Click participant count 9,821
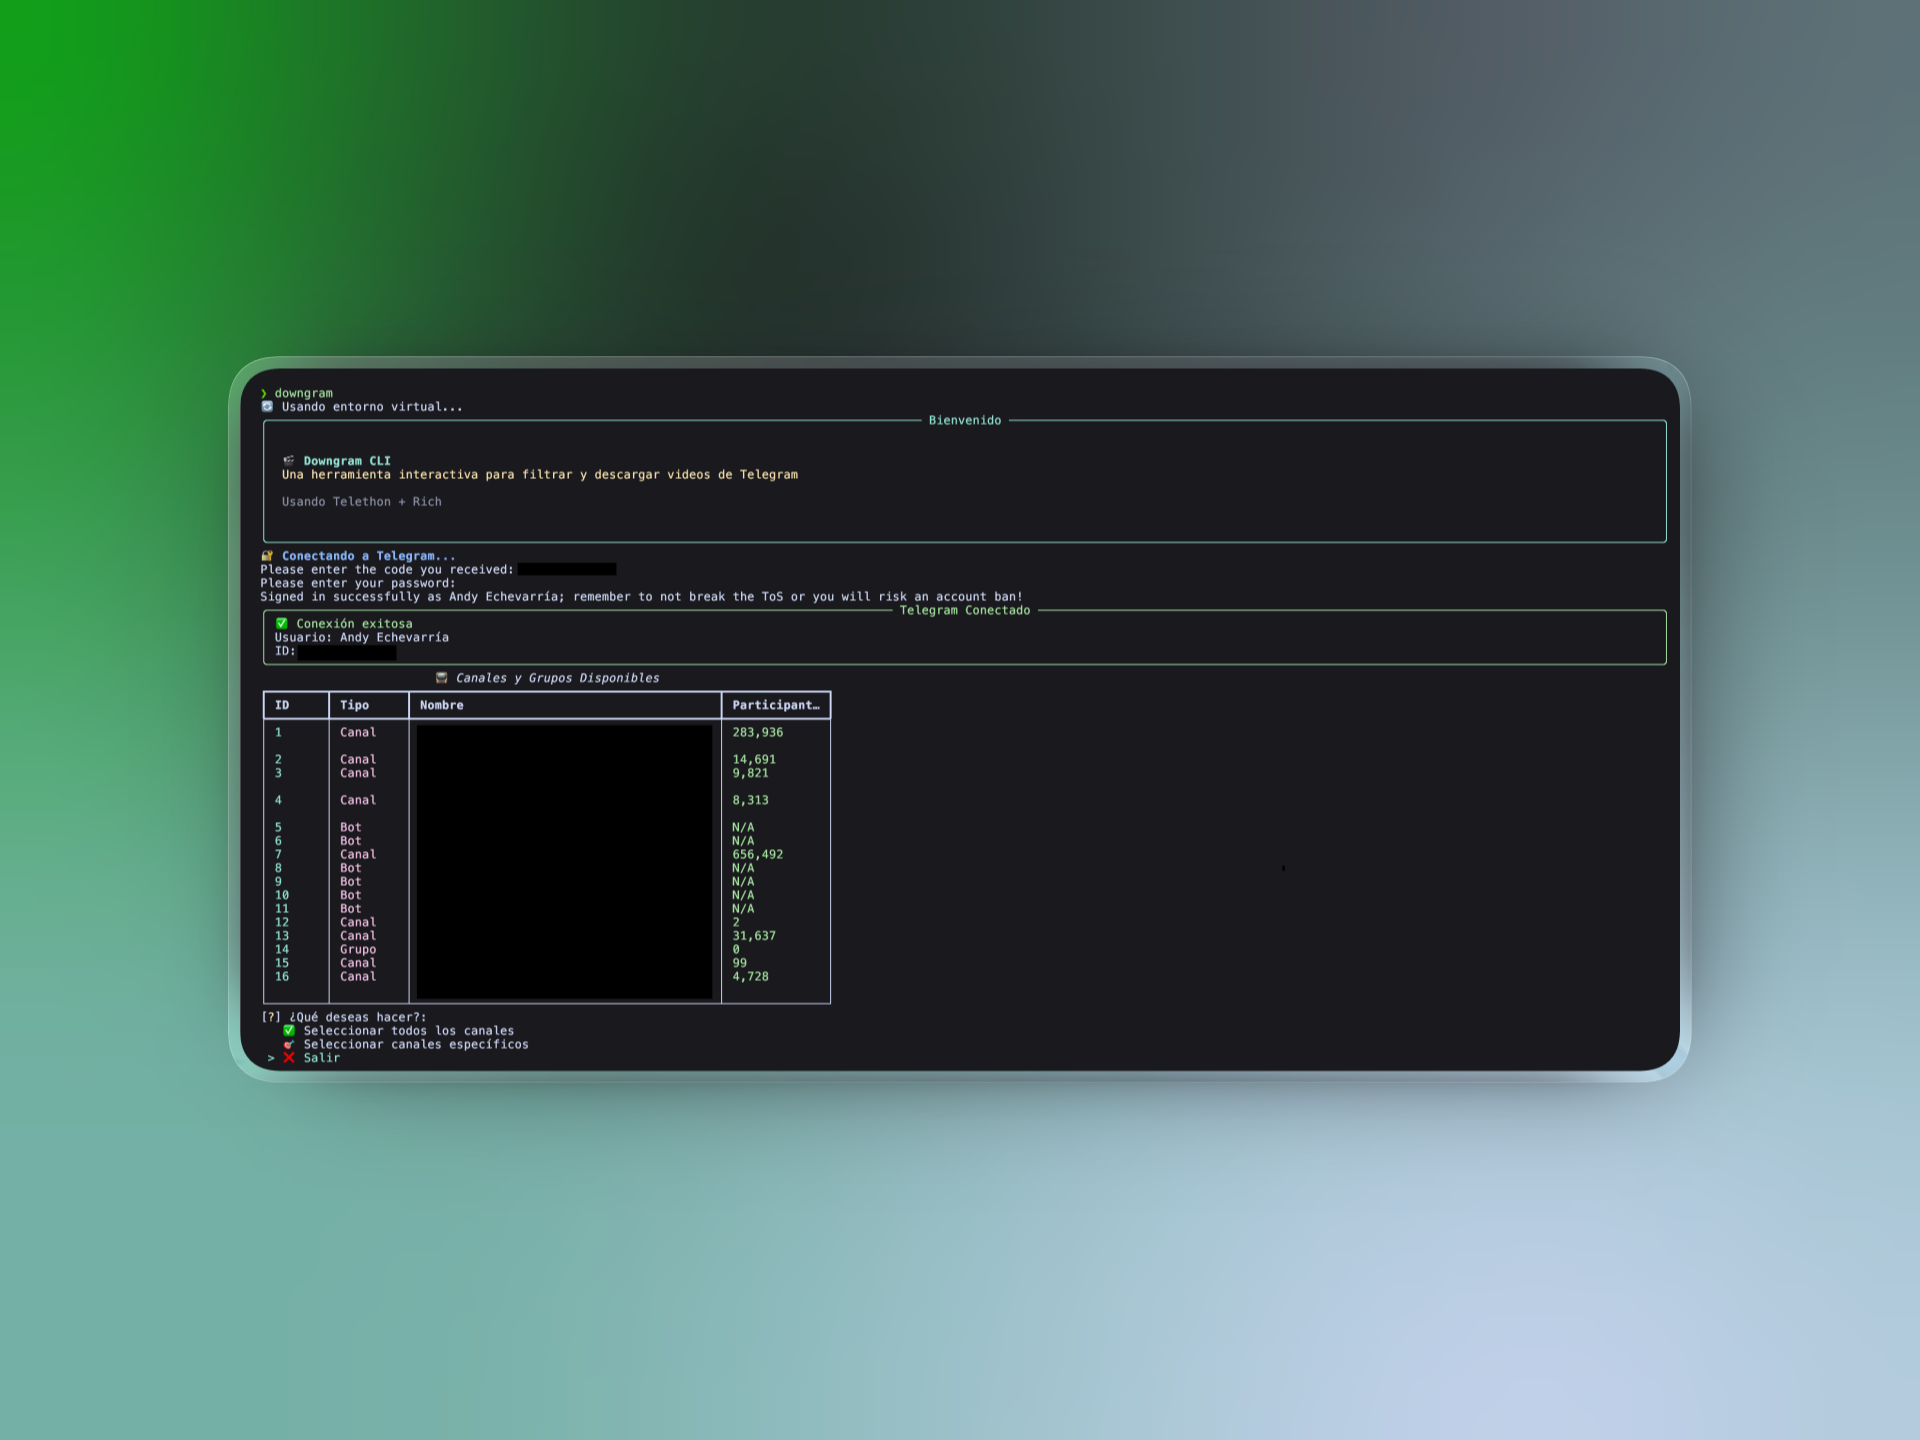 (x=751, y=774)
